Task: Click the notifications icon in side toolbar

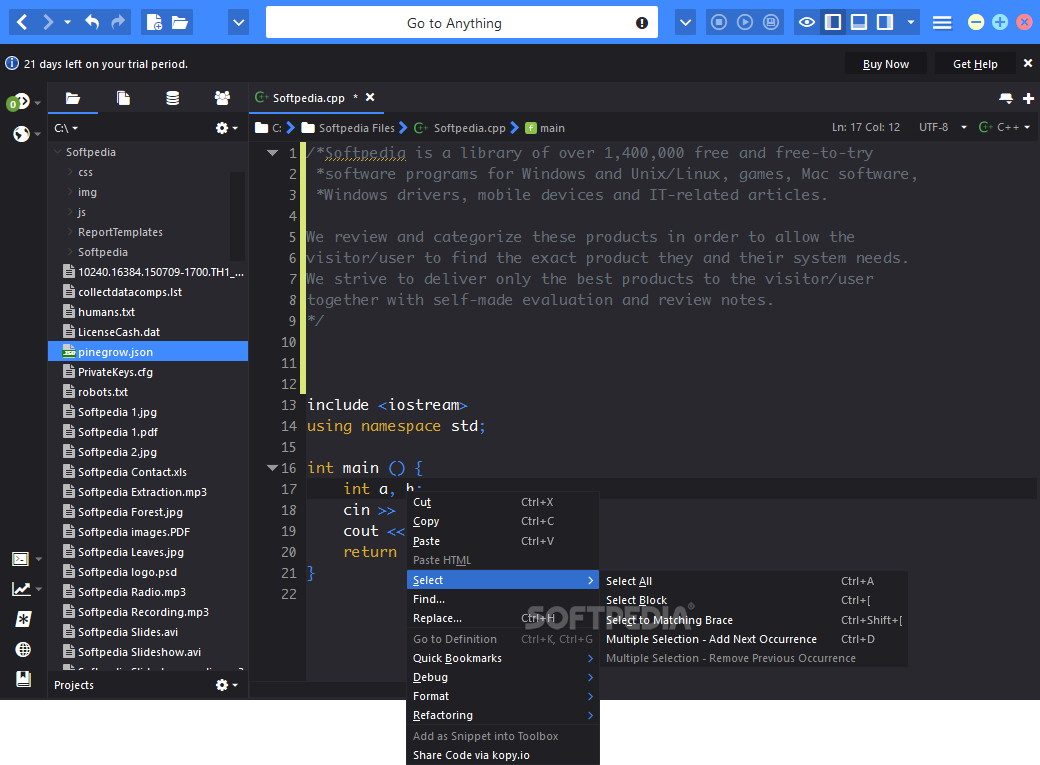Action: tap(19, 102)
